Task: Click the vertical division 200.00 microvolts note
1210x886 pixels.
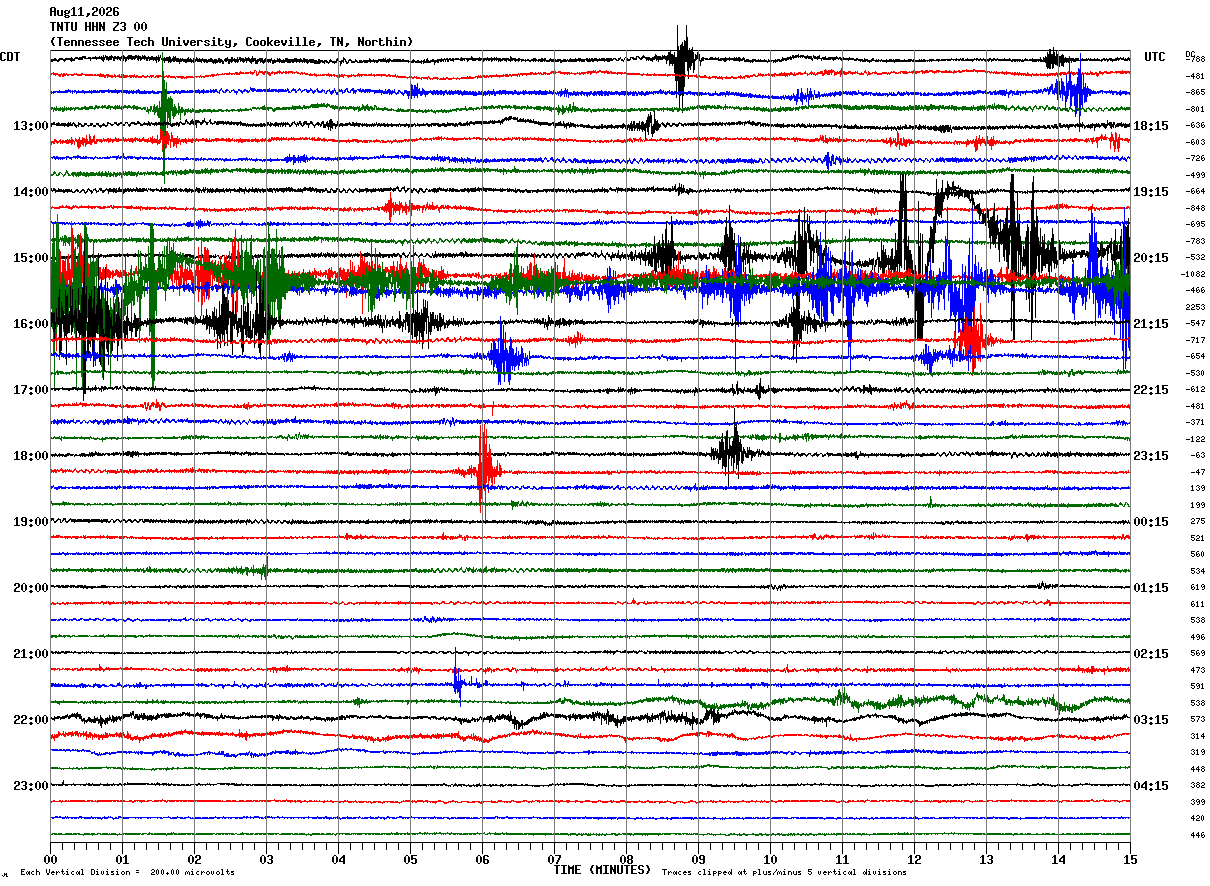Action: (x=127, y=872)
